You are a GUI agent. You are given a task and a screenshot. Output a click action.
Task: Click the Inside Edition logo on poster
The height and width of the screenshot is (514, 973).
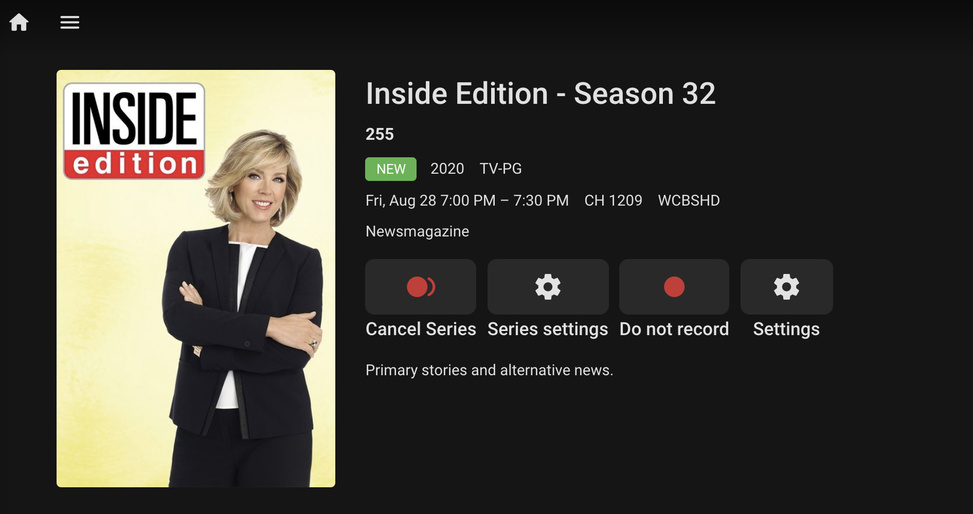click(x=134, y=131)
